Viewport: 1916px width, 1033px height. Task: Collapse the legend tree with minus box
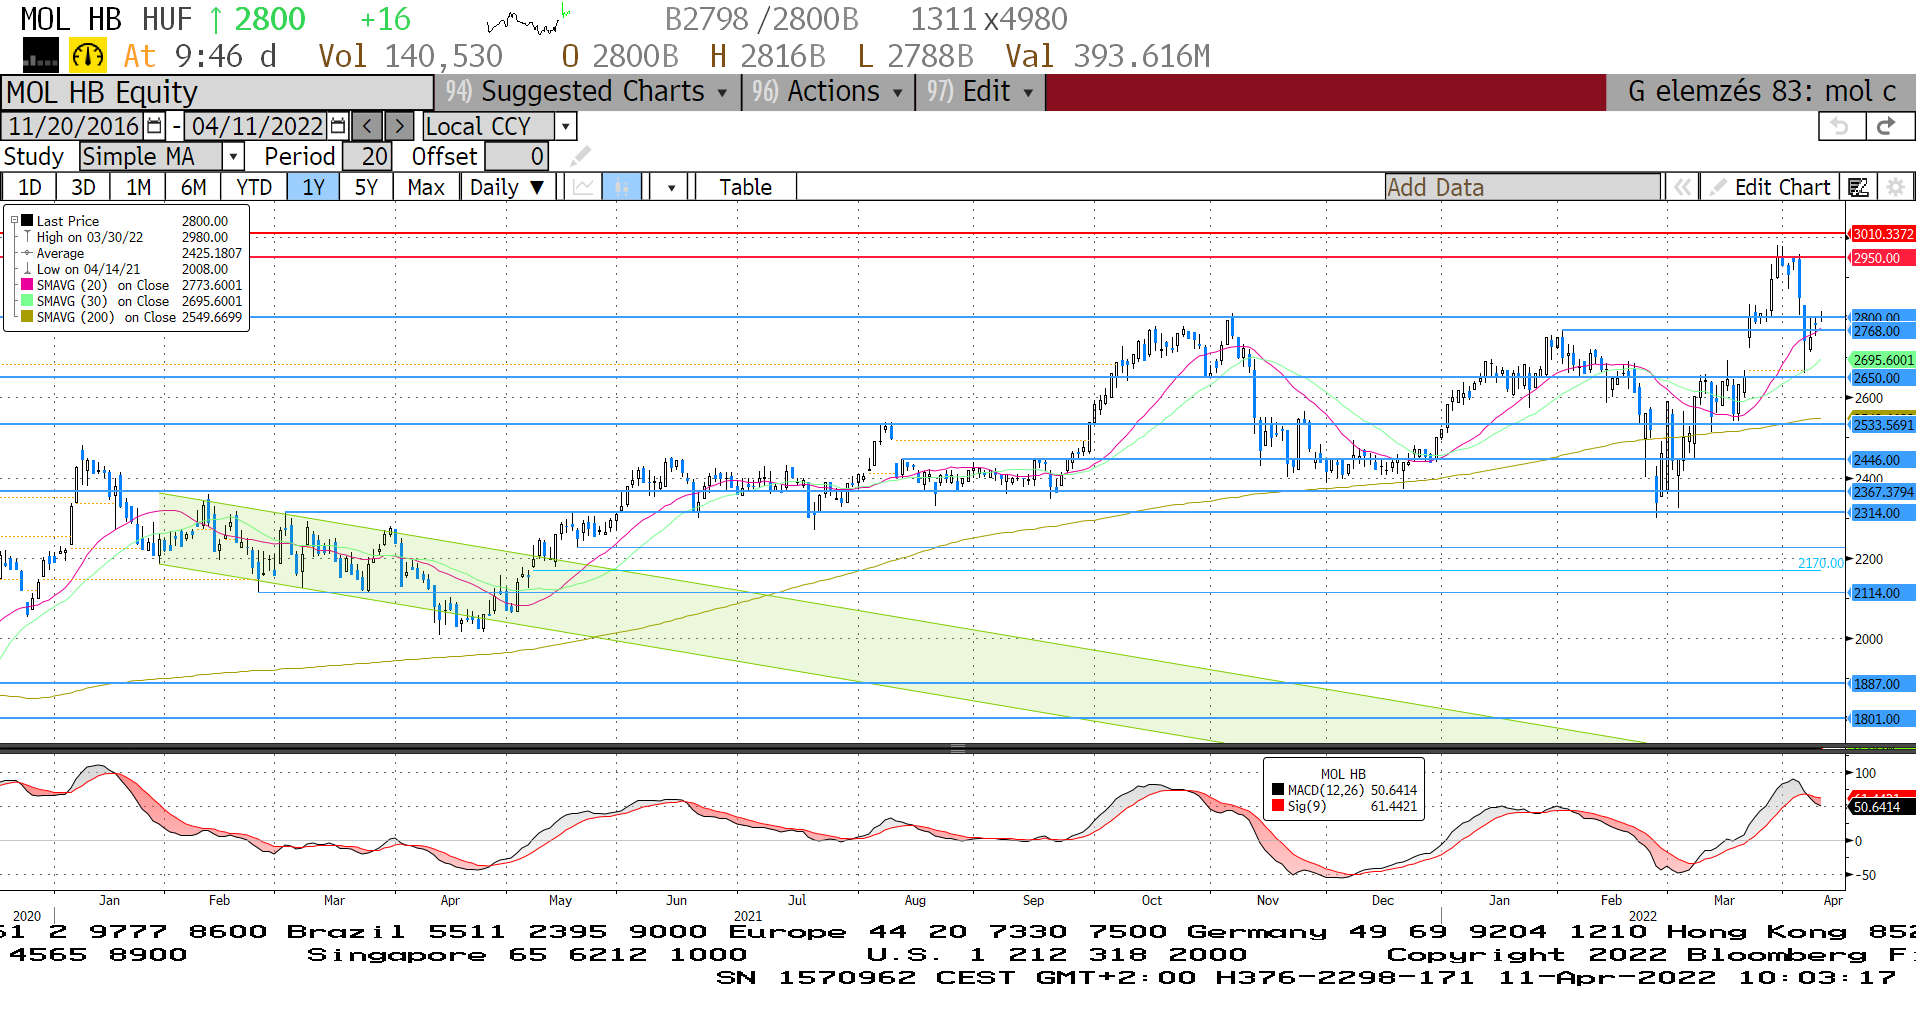point(14,221)
